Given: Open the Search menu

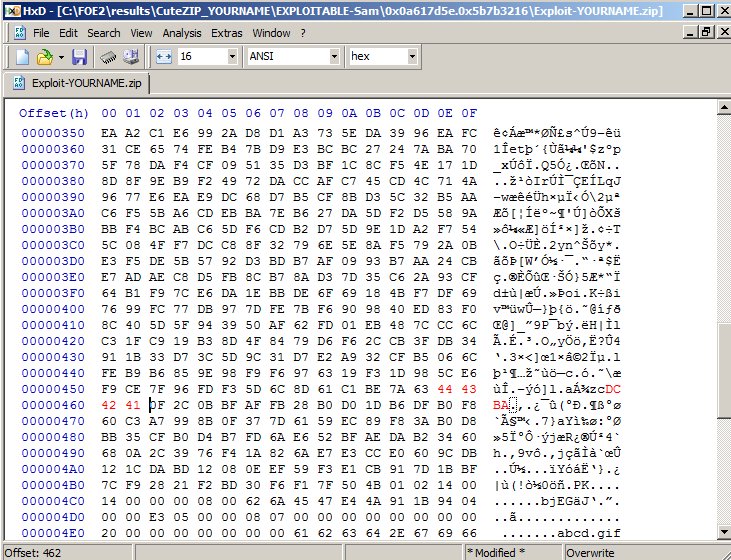Looking at the screenshot, I should 103,33.
